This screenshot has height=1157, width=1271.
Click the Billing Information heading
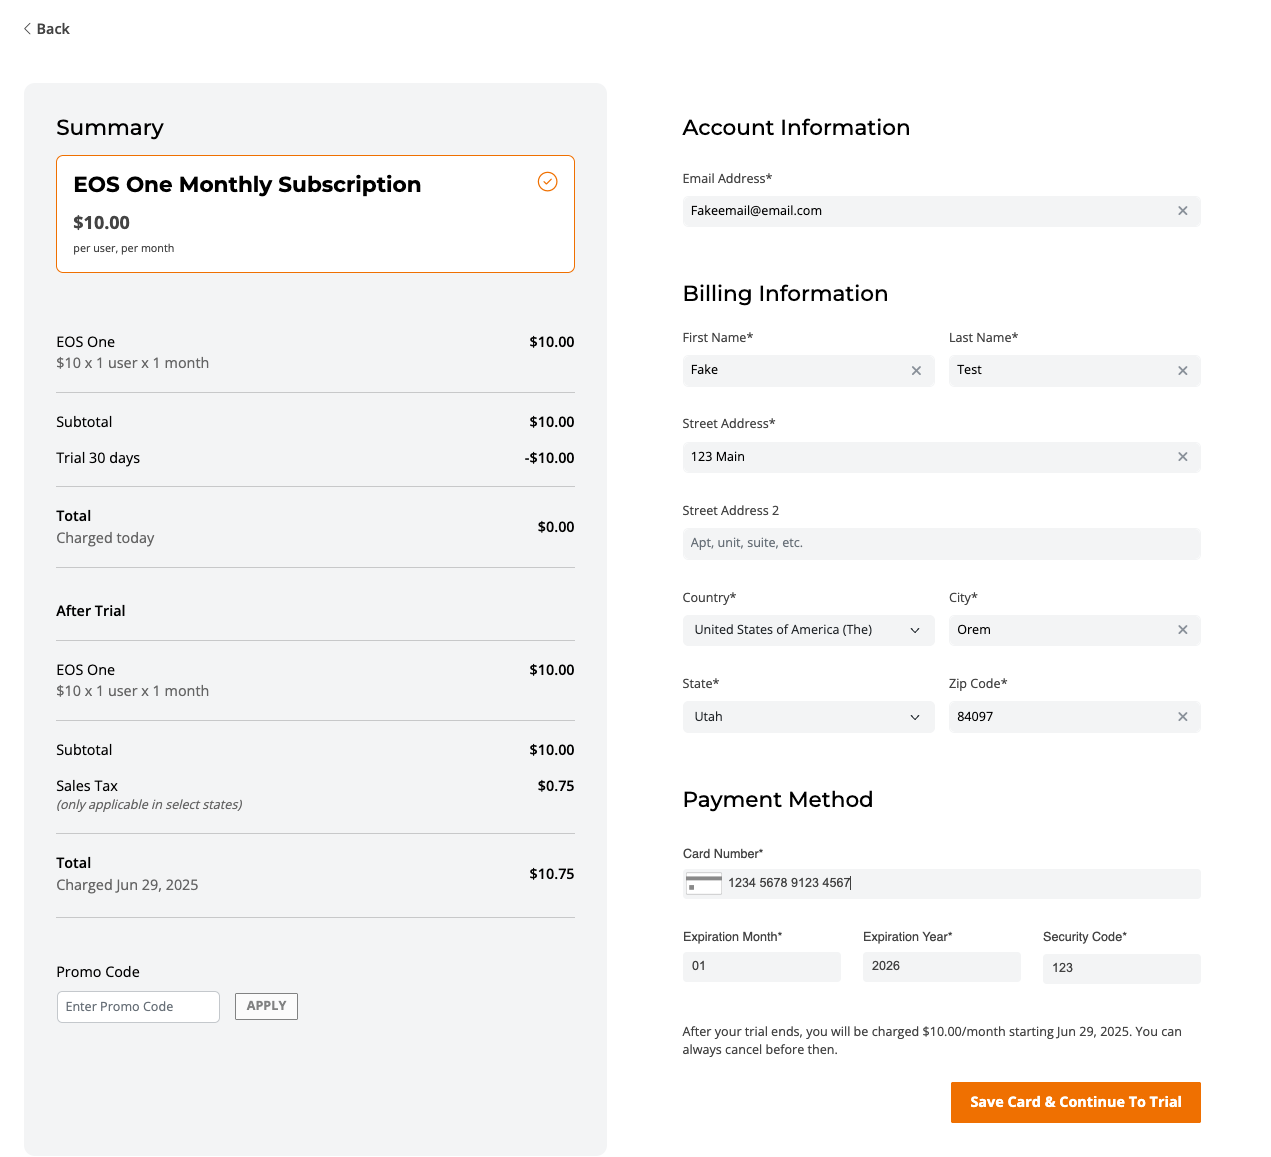785,294
